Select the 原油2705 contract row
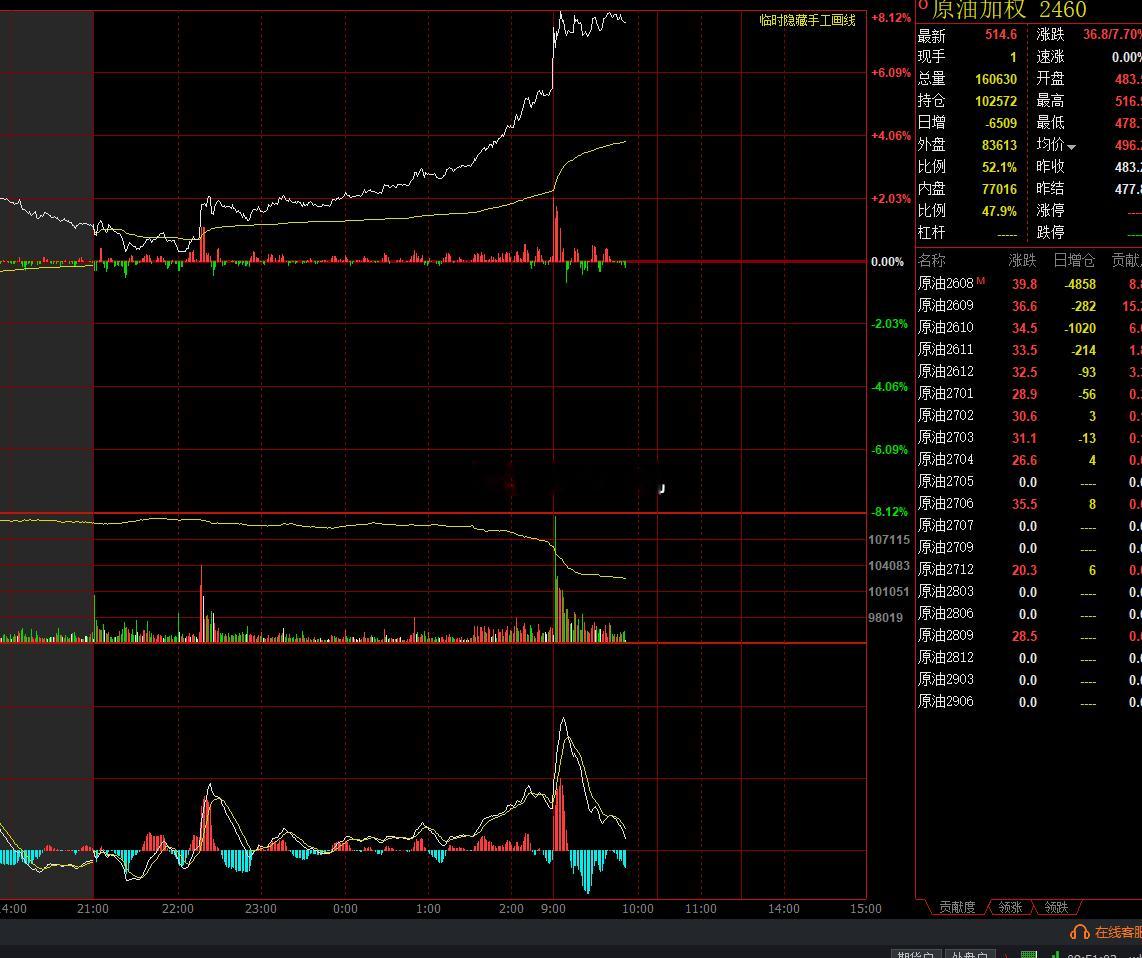Viewport: 1142px width, 958px height. pos(1028,482)
